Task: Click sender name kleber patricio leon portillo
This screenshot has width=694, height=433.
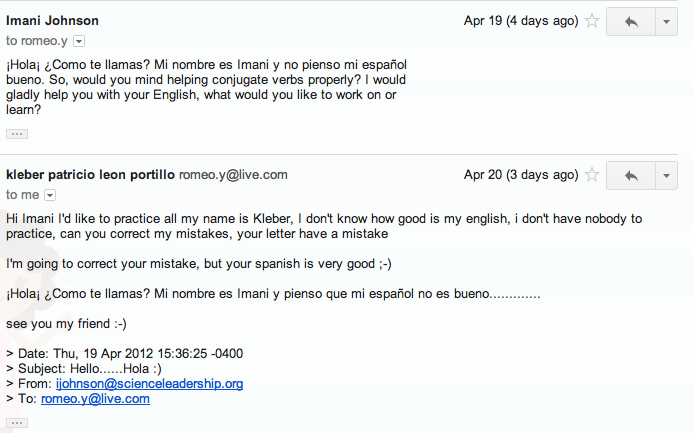Action: pyautogui.click(x=90, y=174)
